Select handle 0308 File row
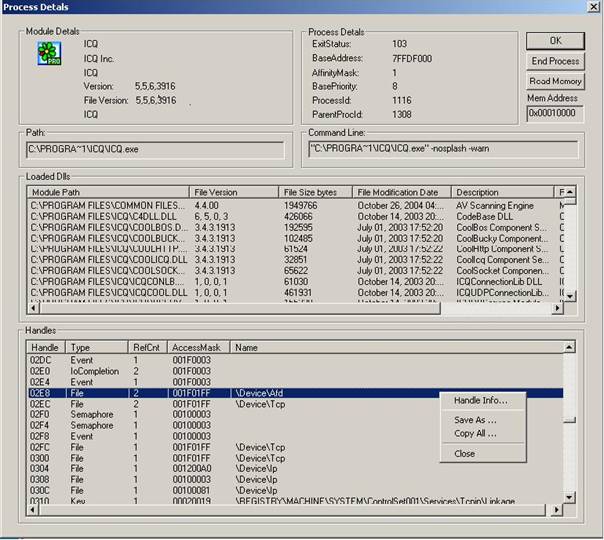 pos(295,480)
